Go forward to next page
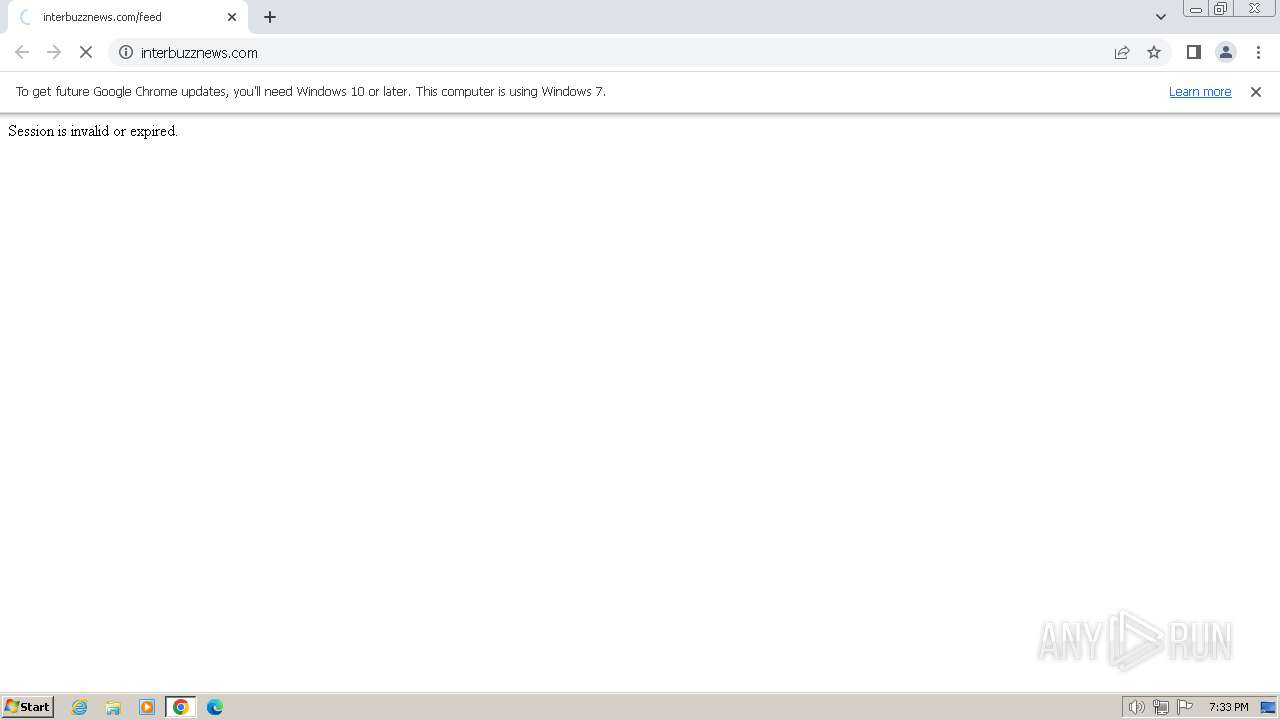 pyautogui.click(x=54, y=52)
